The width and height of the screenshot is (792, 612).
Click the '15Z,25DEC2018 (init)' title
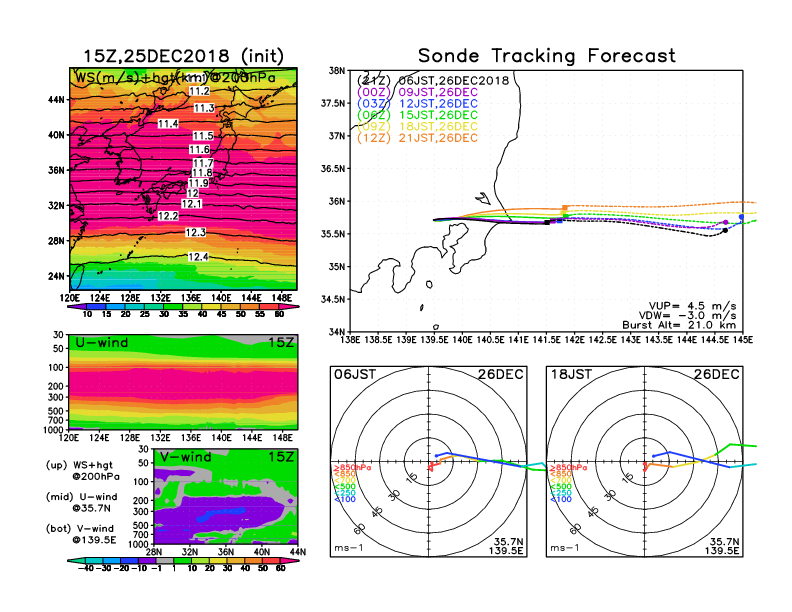coord(183,56)
